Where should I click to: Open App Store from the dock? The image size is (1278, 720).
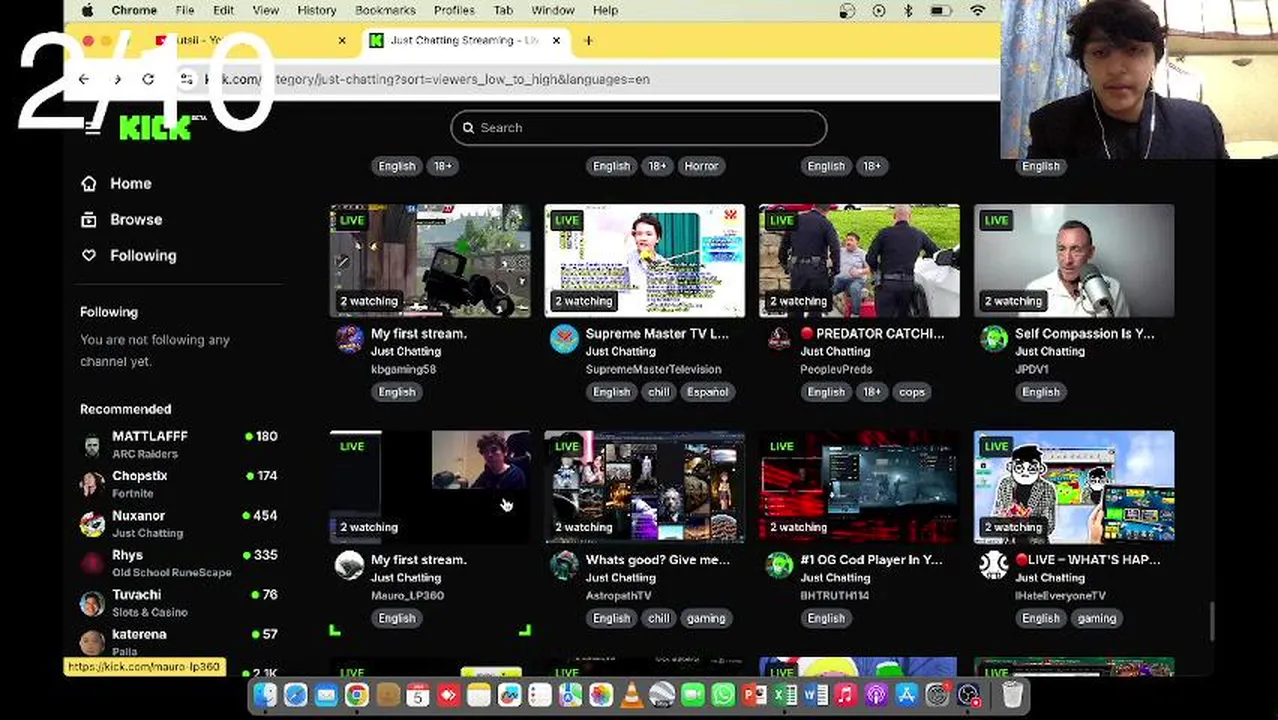pos(907,695)
